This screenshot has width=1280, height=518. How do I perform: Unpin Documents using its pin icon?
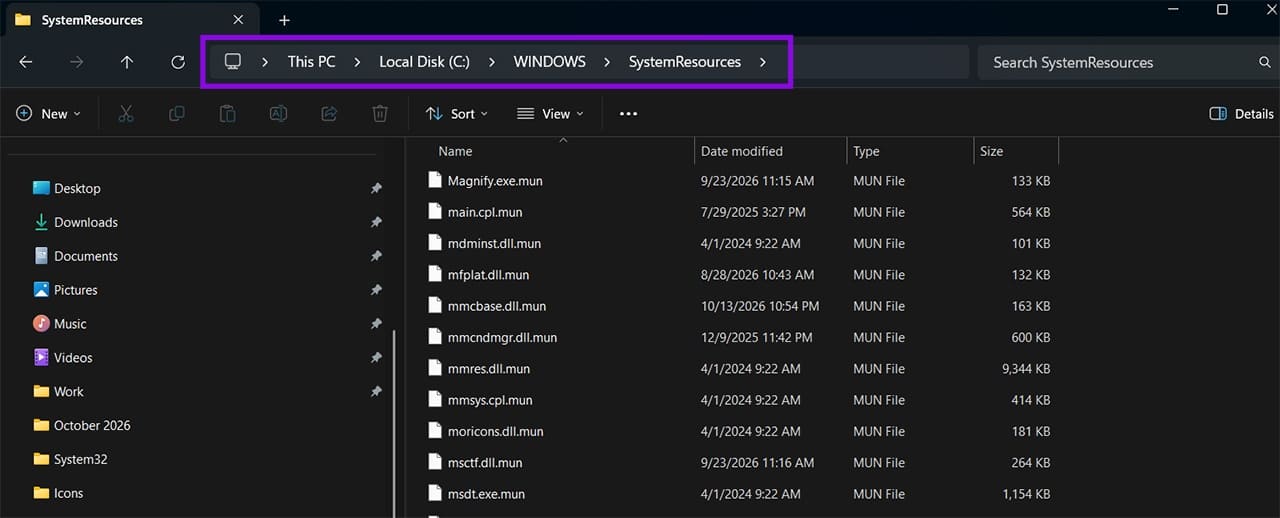[x=376, y=256]
